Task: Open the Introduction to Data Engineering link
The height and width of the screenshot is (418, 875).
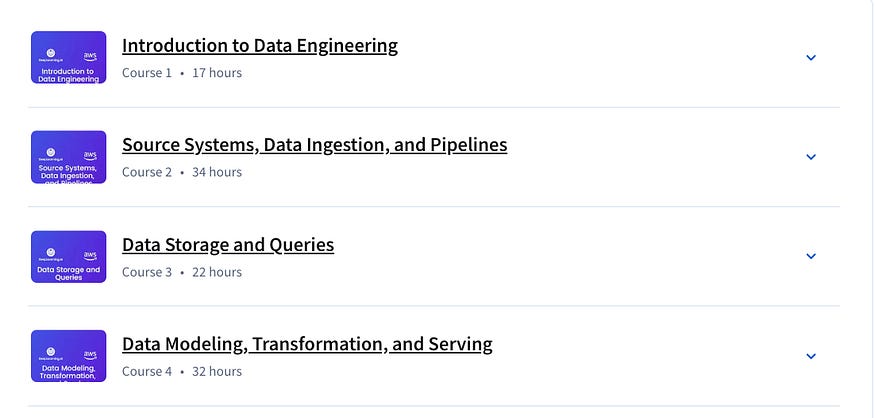Action: pos(260,46)
